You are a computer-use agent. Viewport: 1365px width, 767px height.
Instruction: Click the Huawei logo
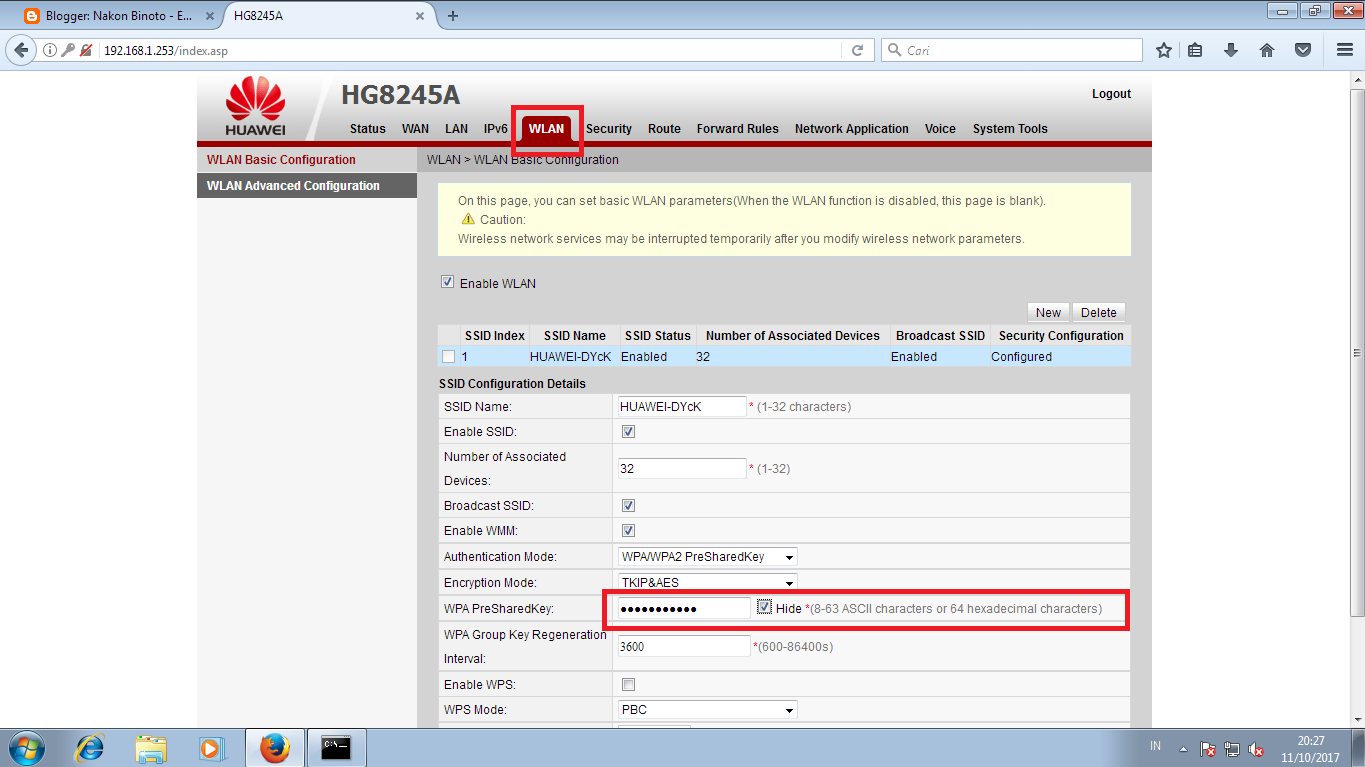[x=256, y=107]
